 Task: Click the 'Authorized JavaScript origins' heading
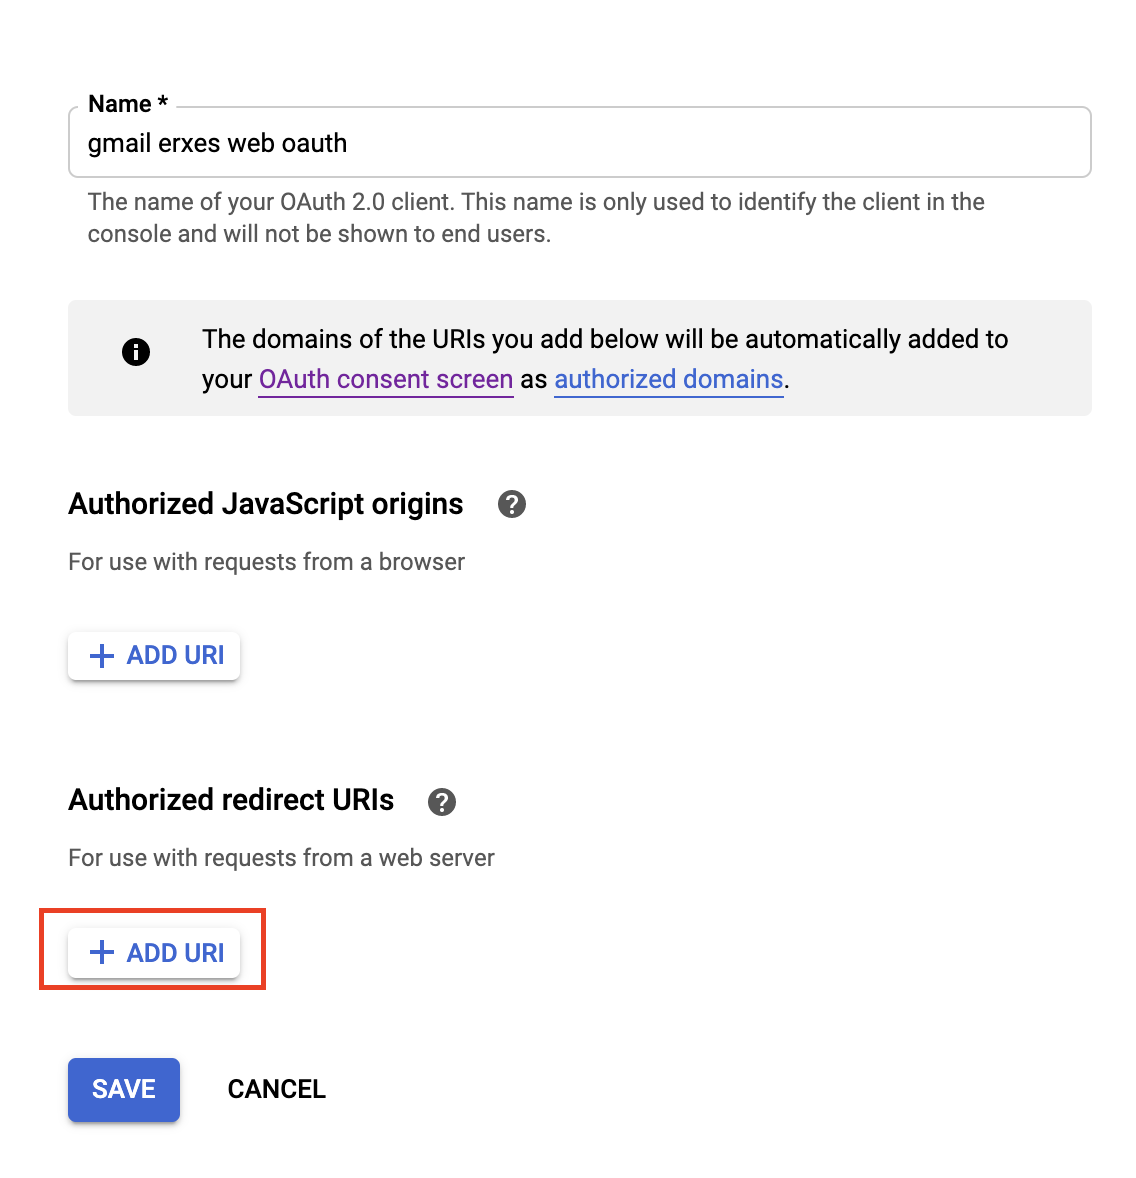266,504
